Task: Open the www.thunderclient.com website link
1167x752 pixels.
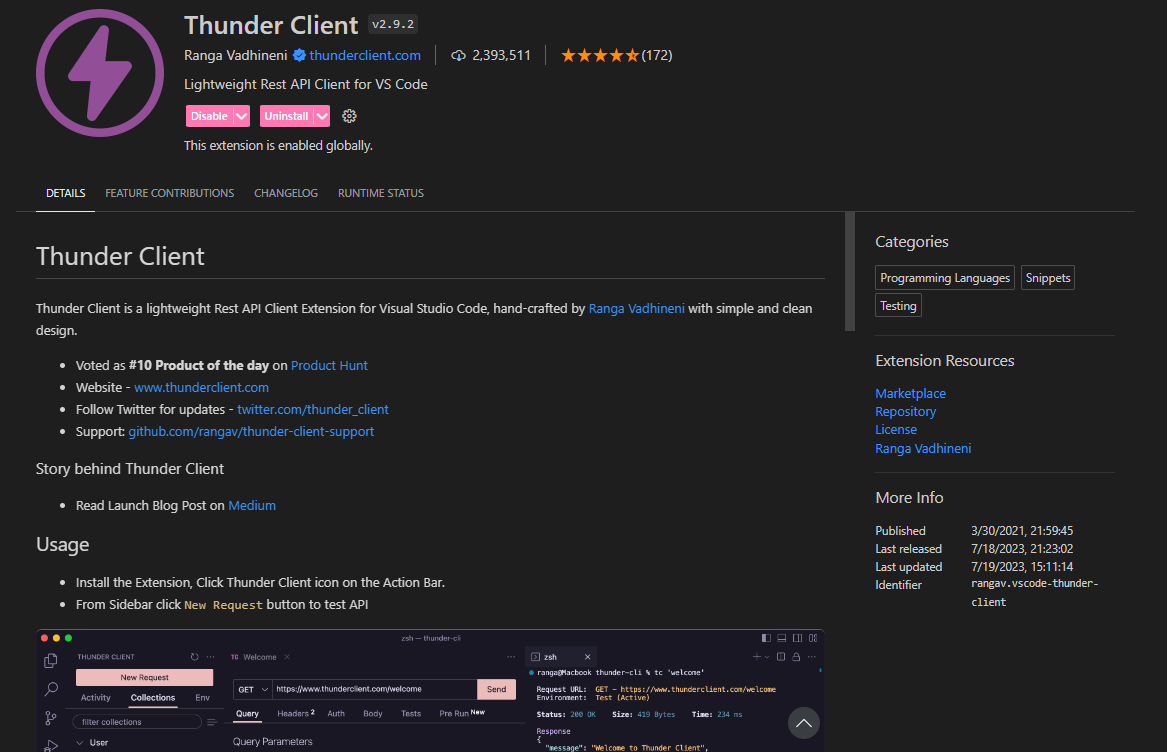Action: click(x=201, y=387)
